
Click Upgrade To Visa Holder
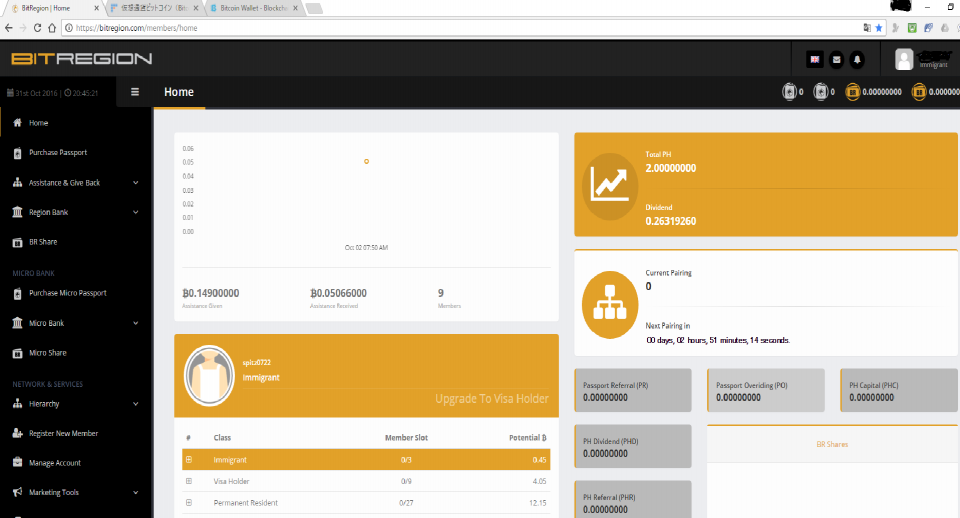(492, 399)
